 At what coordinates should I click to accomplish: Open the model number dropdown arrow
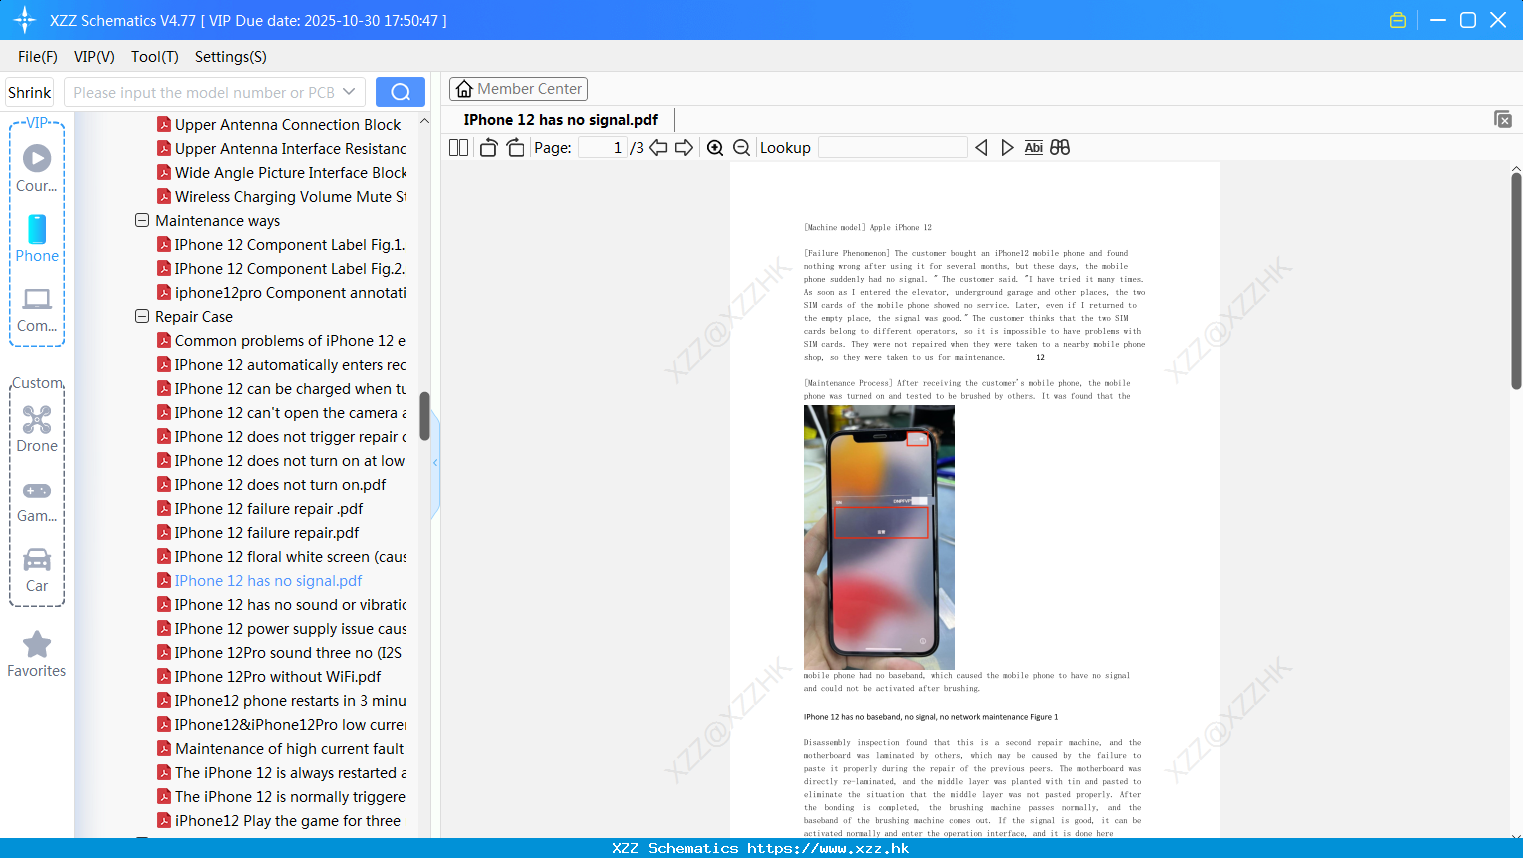pyautogui.click(x=349, y=92)
